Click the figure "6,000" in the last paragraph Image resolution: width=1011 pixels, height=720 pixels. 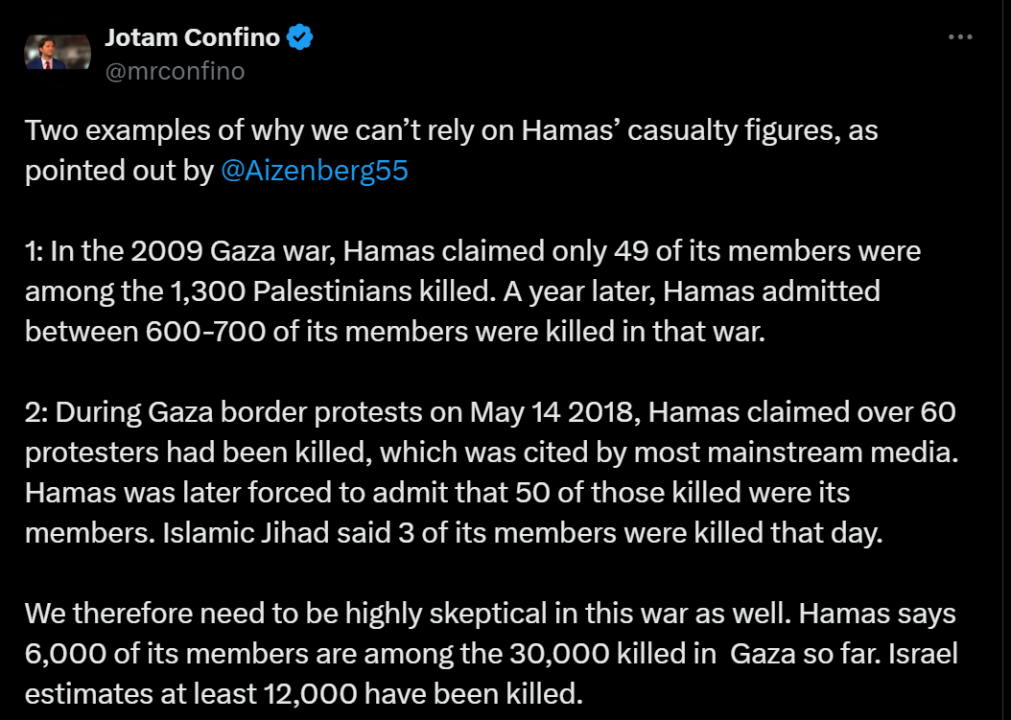62,653
